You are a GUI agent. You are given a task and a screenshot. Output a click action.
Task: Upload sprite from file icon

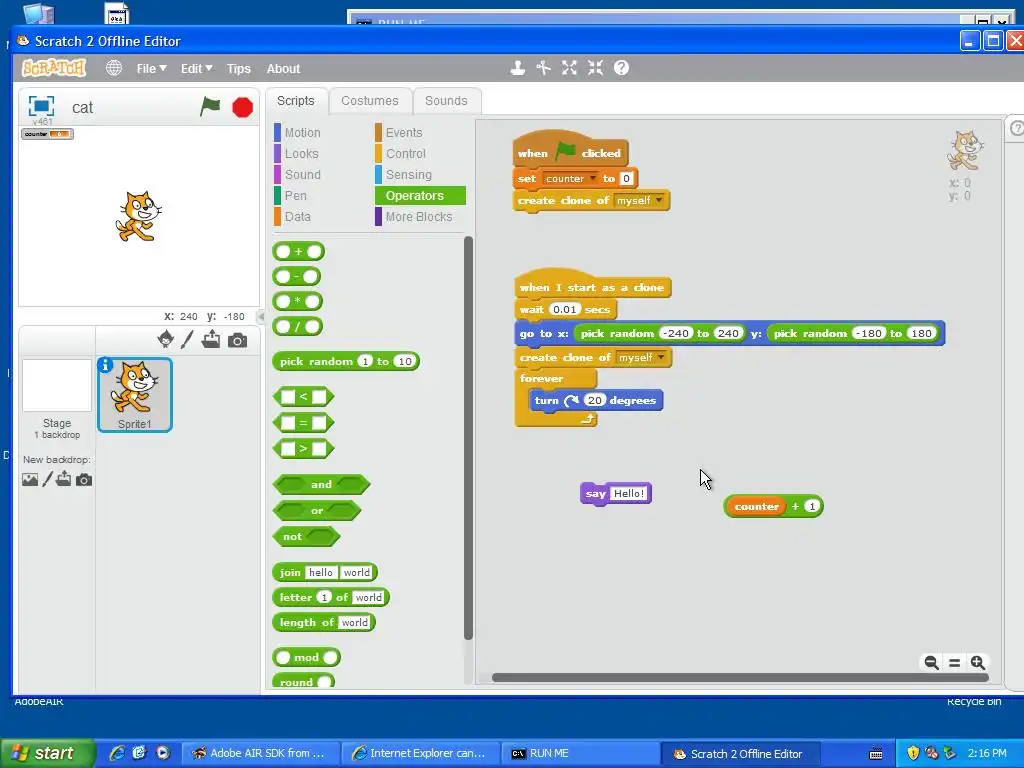211,340
